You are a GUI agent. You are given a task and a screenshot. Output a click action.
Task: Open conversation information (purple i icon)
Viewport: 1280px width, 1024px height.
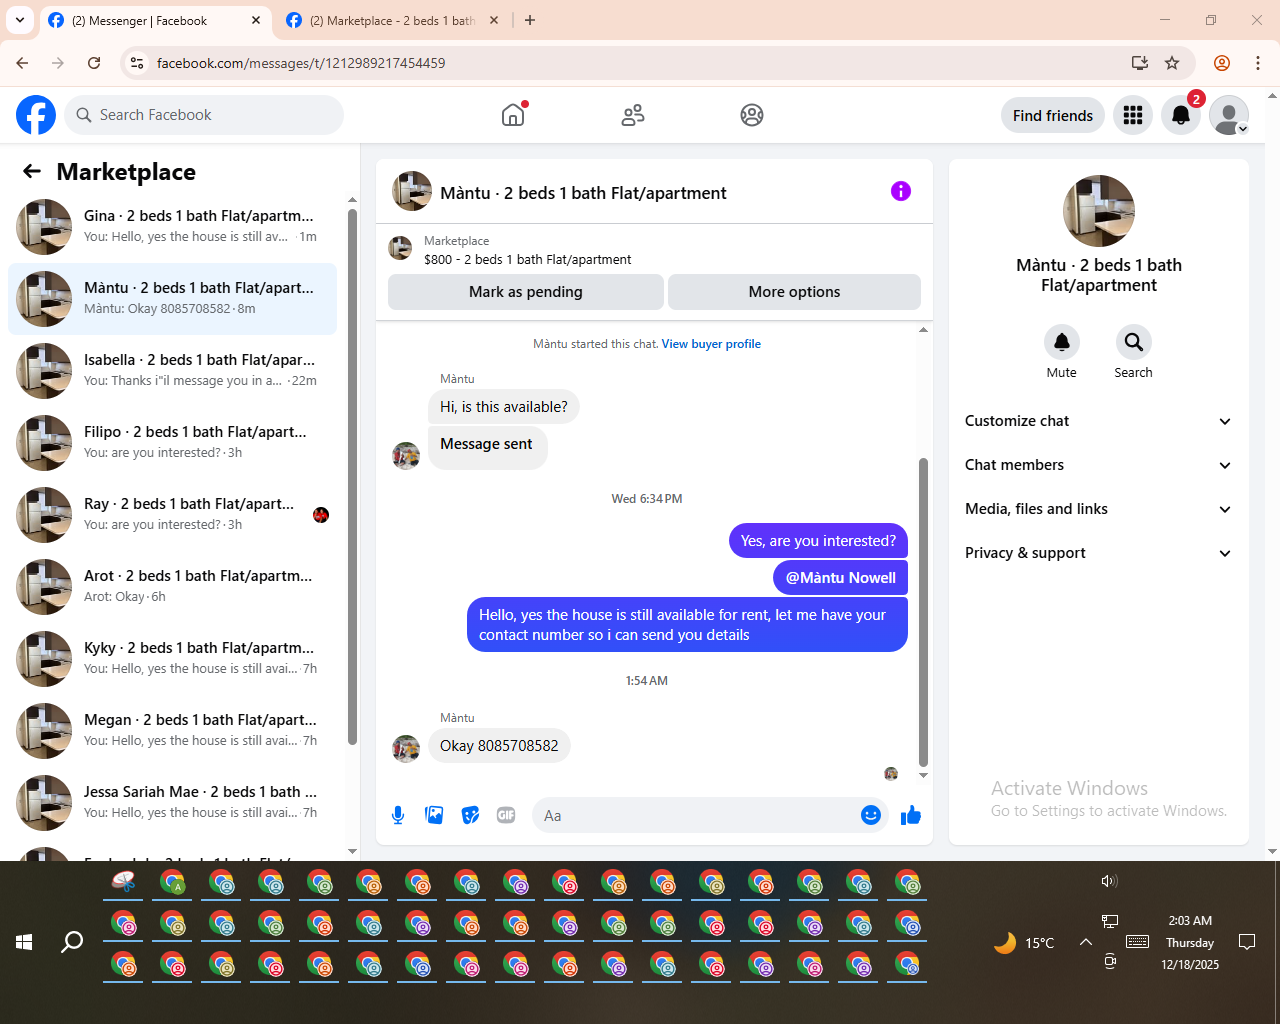[x=901, y=191]
